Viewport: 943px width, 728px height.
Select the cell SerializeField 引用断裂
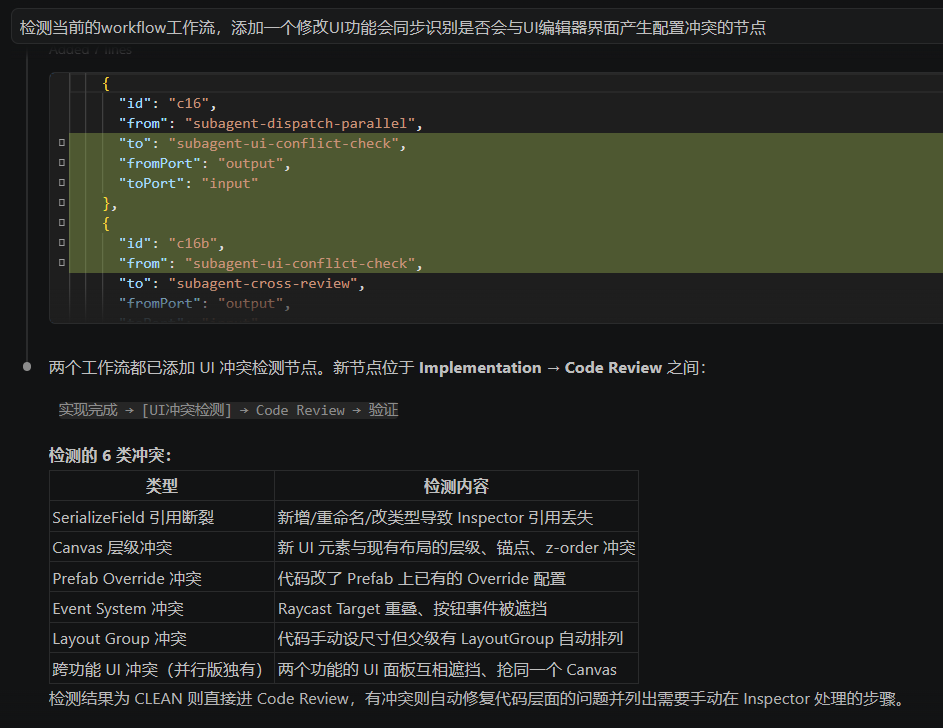[162, 517]
